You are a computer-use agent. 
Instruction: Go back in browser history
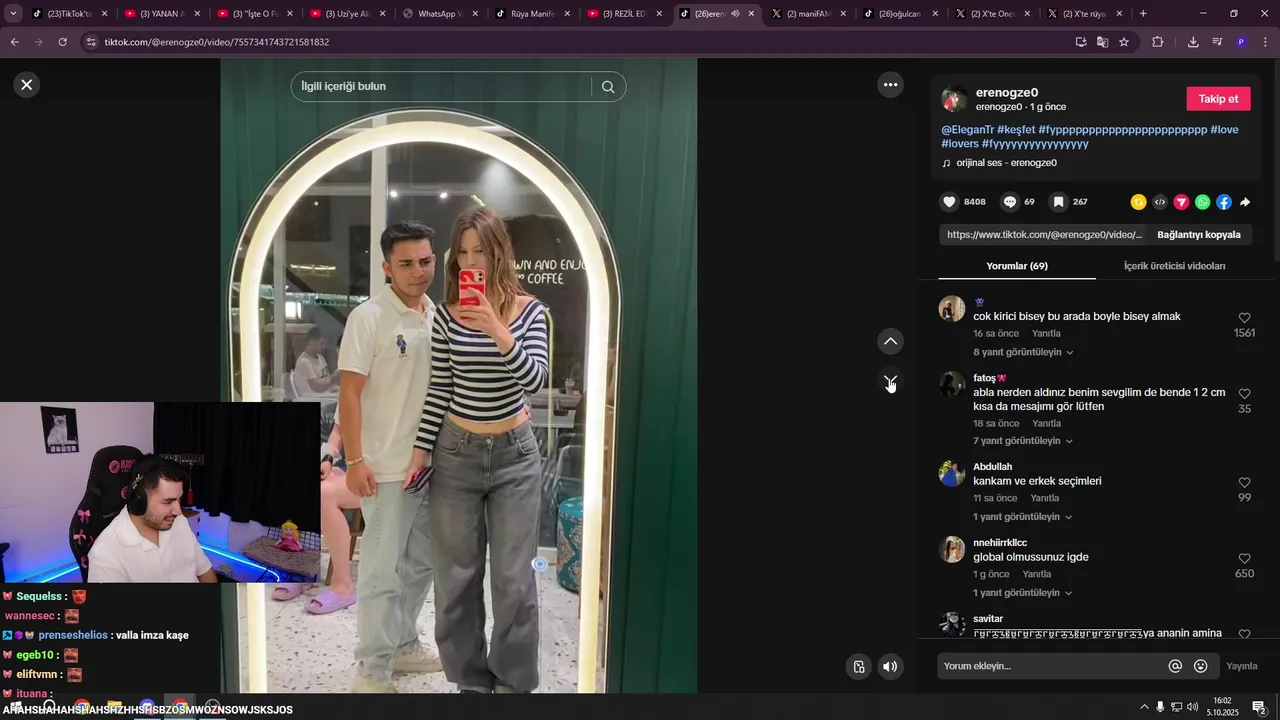tap(14, 42)
